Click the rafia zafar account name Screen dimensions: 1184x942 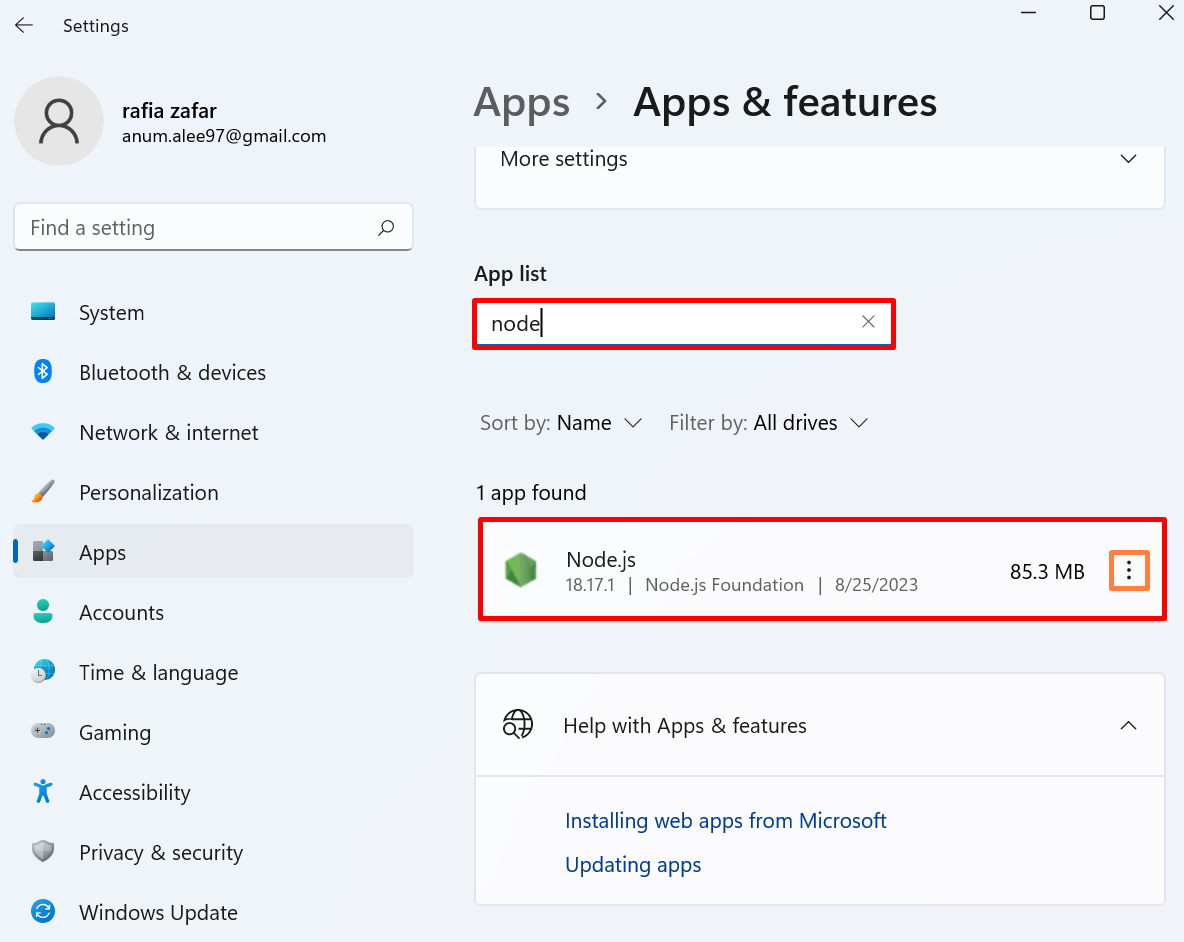[169, 111]
